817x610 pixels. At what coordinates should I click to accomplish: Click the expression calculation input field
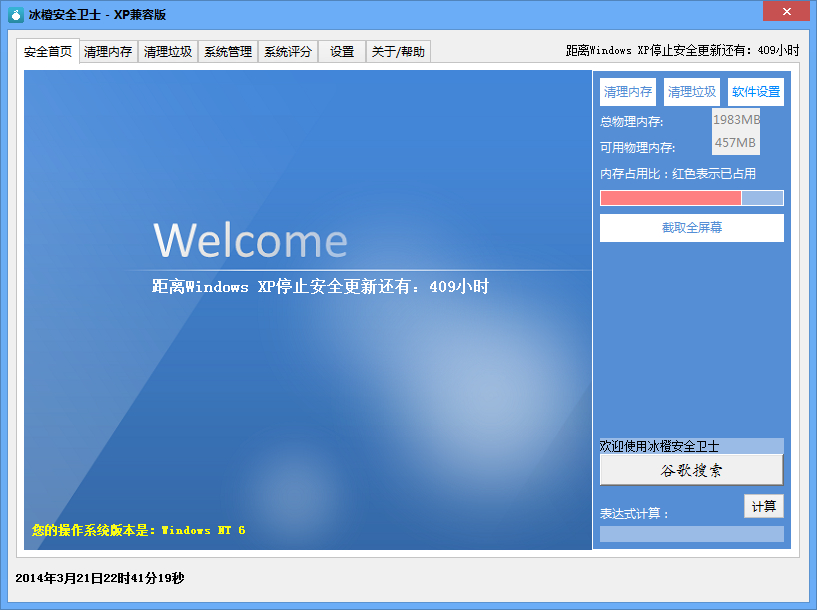[x=692, y=533]
